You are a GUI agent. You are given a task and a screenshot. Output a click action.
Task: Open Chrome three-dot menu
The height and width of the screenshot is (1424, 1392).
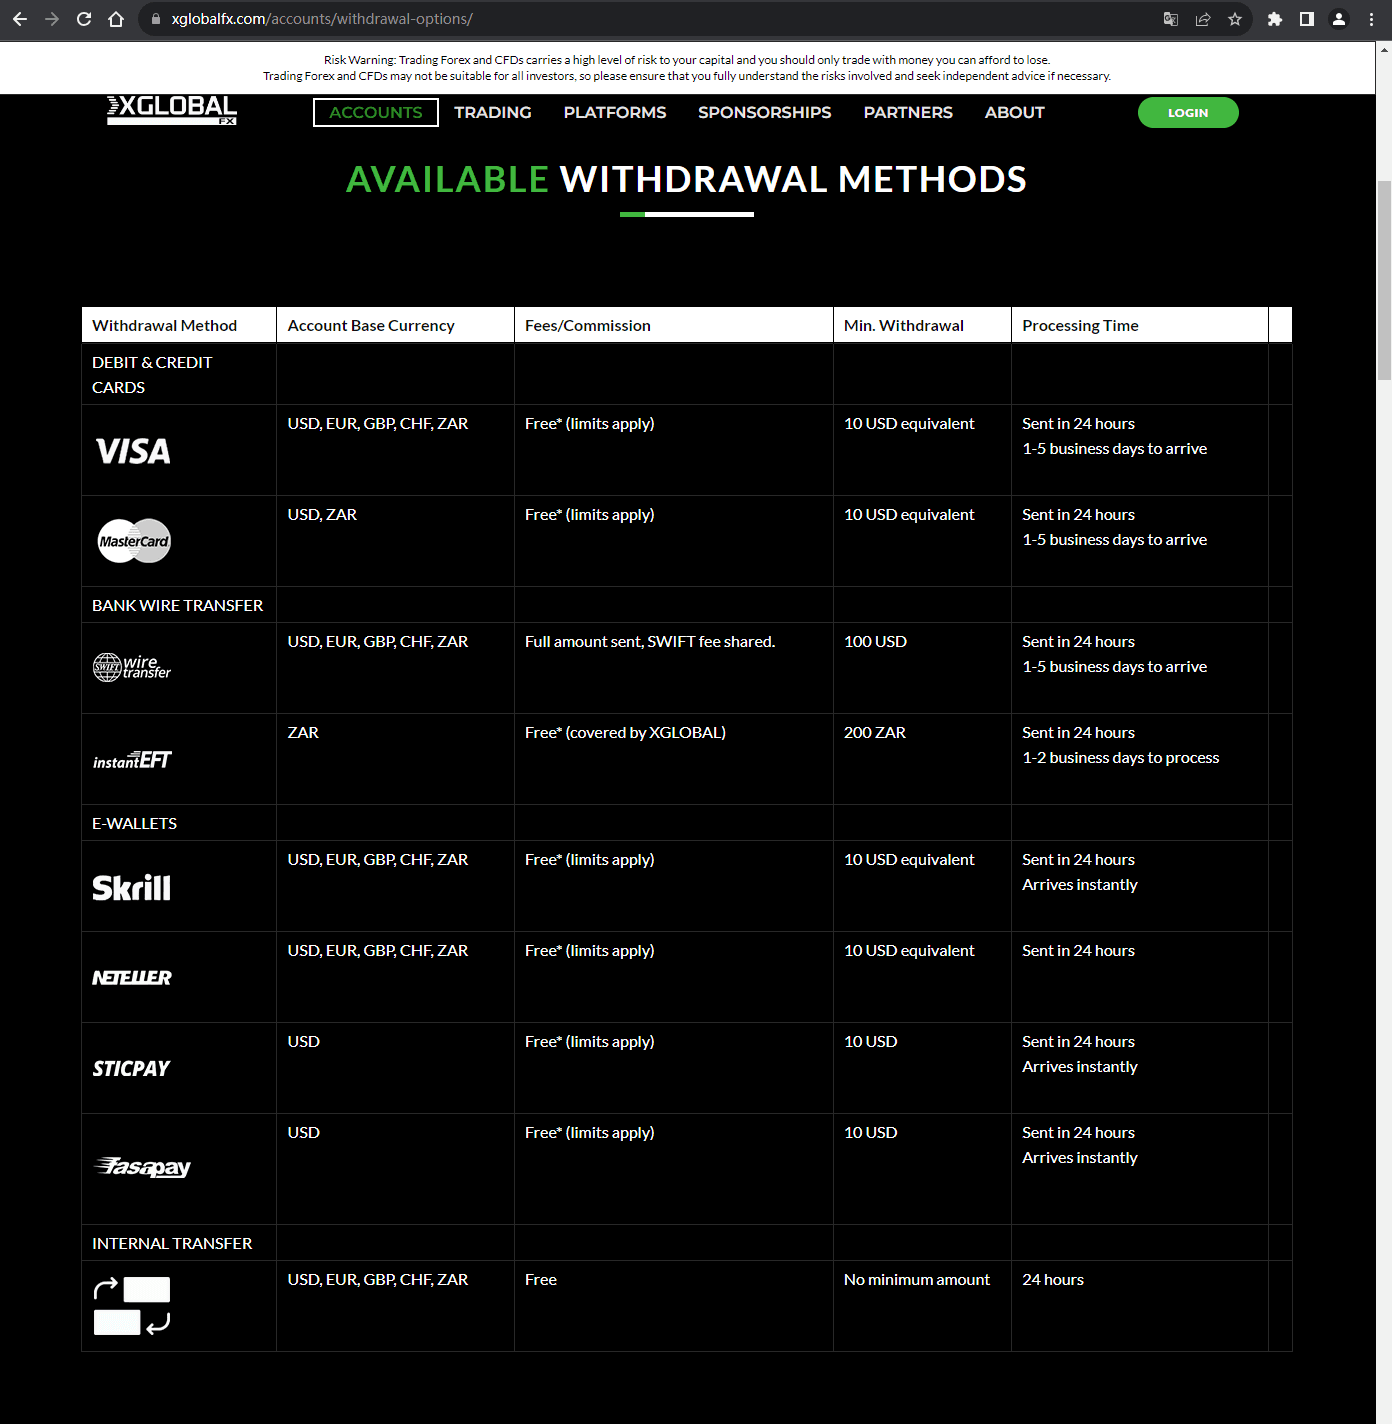point(1371,19)
